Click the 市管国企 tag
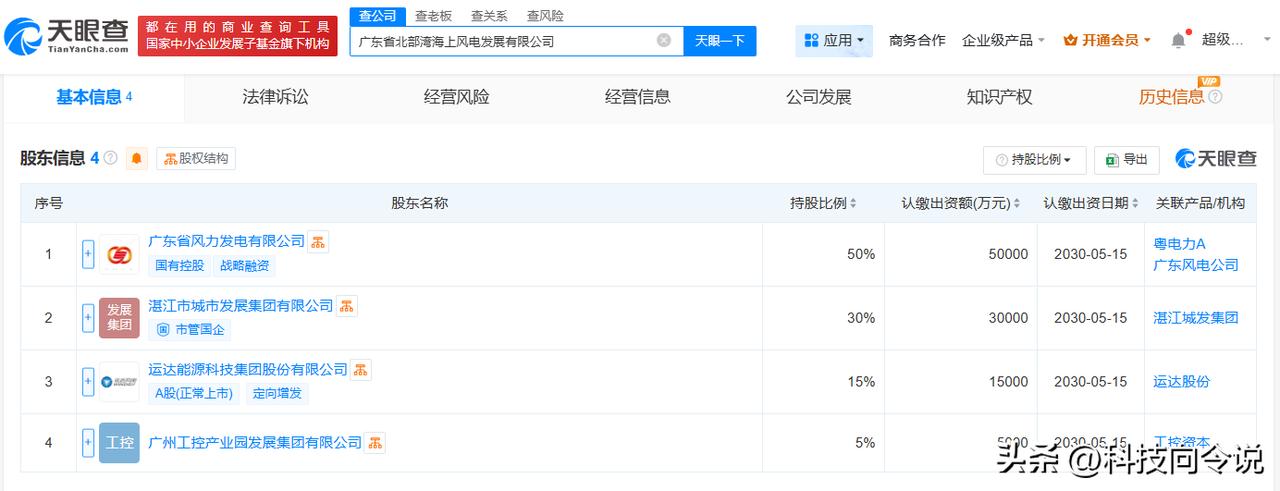This screenshot has width=1280, height=491. [x=190, y=329]
